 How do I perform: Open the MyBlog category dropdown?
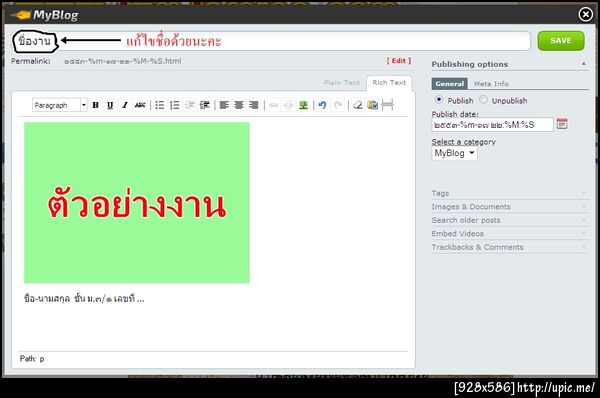(x=455, y=153)
